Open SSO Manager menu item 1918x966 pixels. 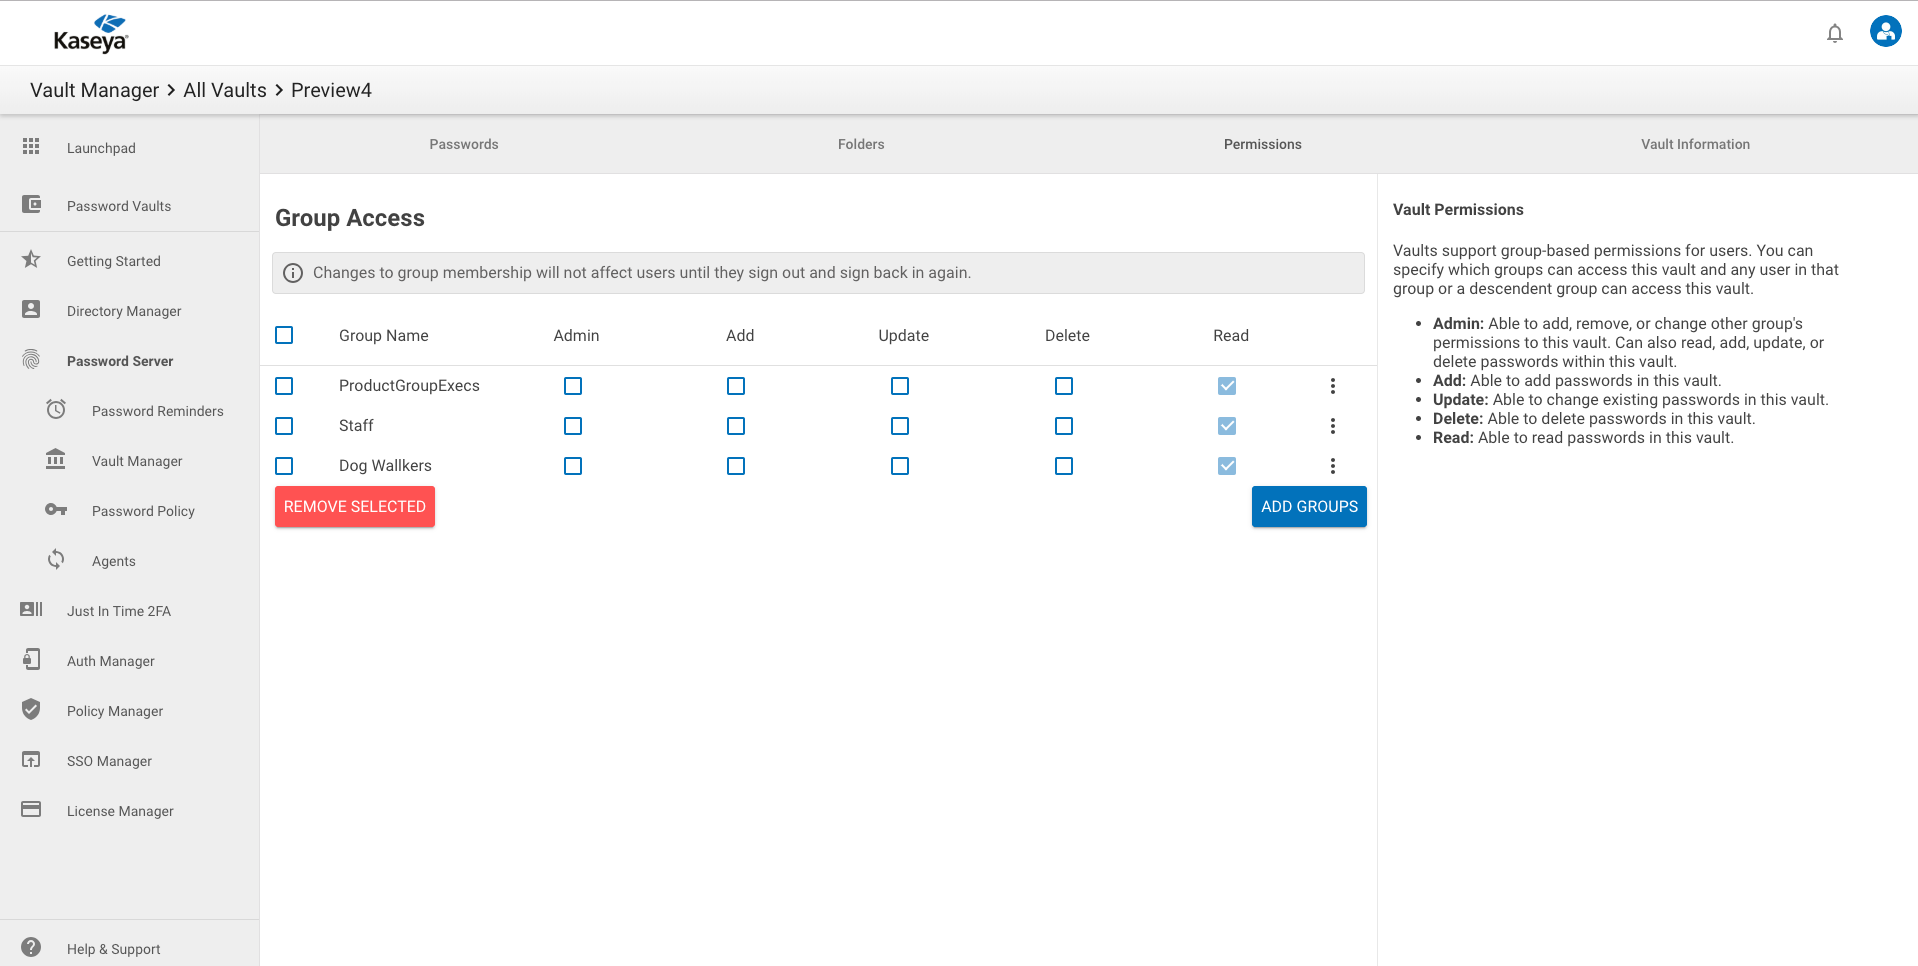pos(109,761)
